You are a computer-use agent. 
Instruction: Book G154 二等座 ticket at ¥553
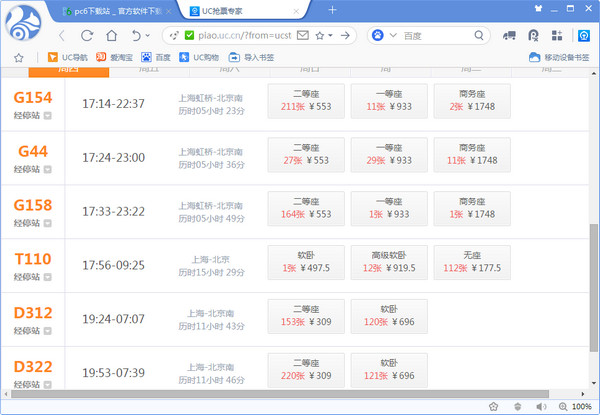point(306,98)
